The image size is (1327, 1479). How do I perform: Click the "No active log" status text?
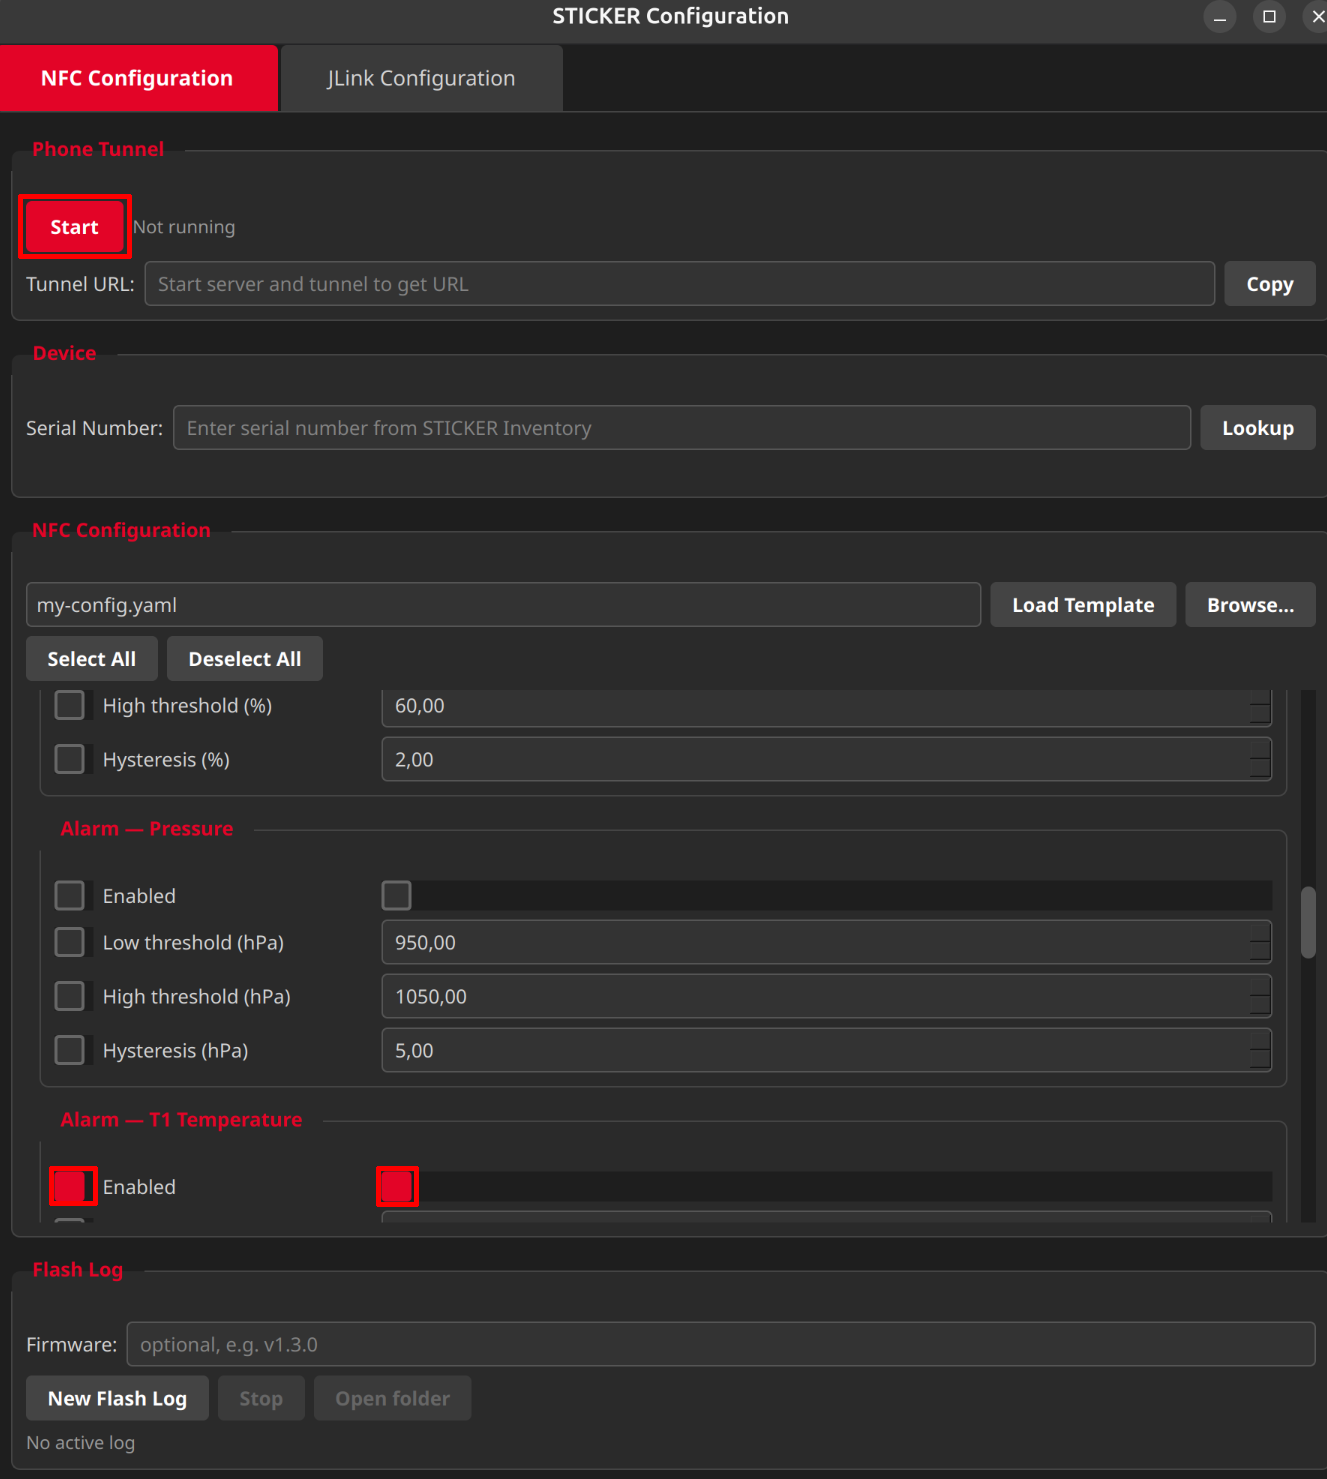coord(81,1442)
